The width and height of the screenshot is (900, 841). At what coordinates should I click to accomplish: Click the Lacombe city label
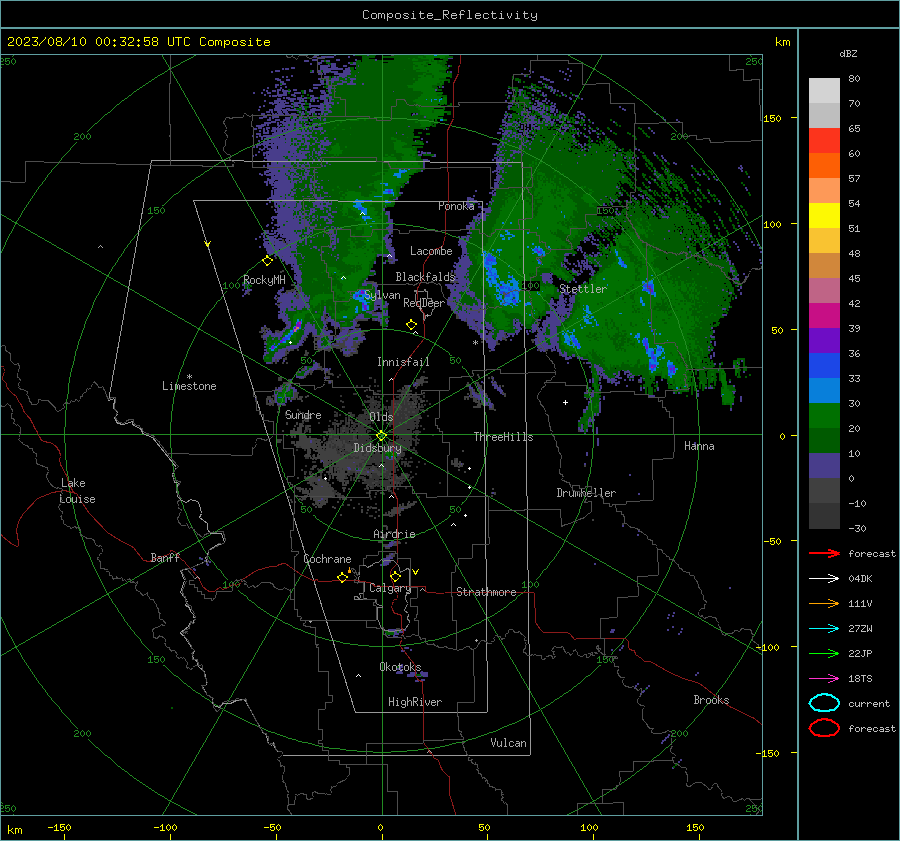pos(431,251)
